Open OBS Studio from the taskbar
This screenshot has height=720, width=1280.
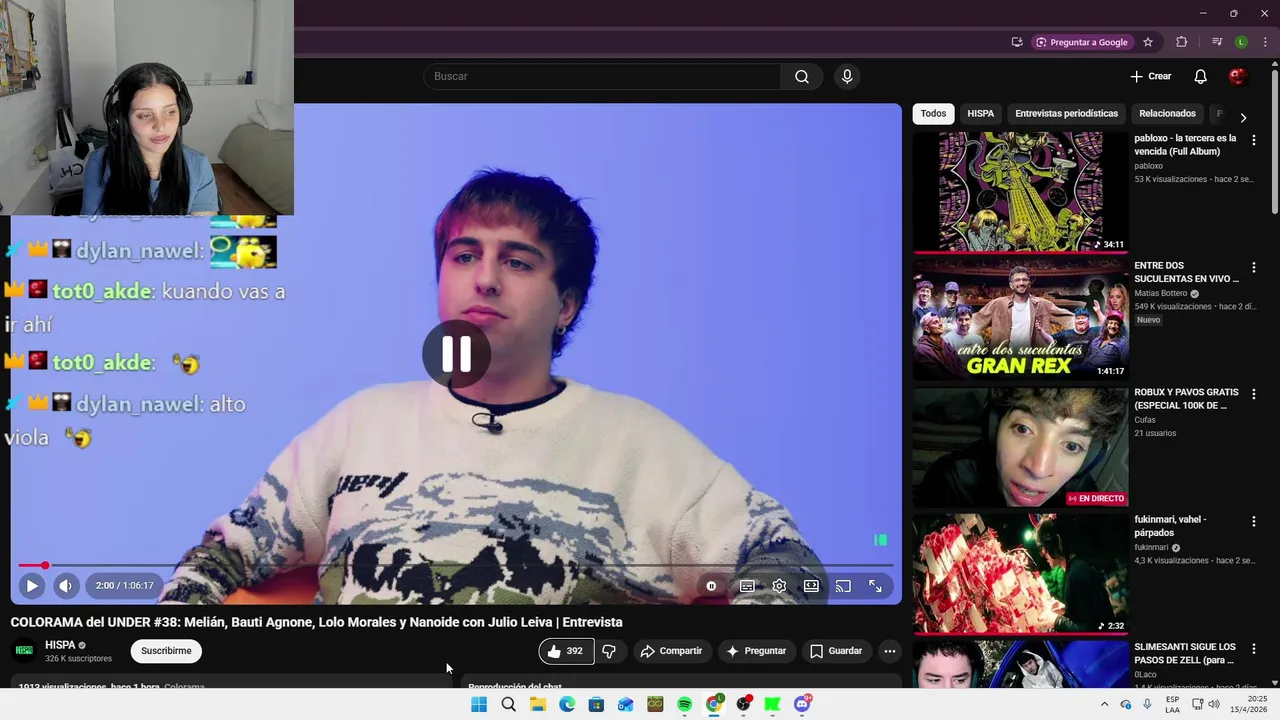pyautogui.click(x=743, y=704)
